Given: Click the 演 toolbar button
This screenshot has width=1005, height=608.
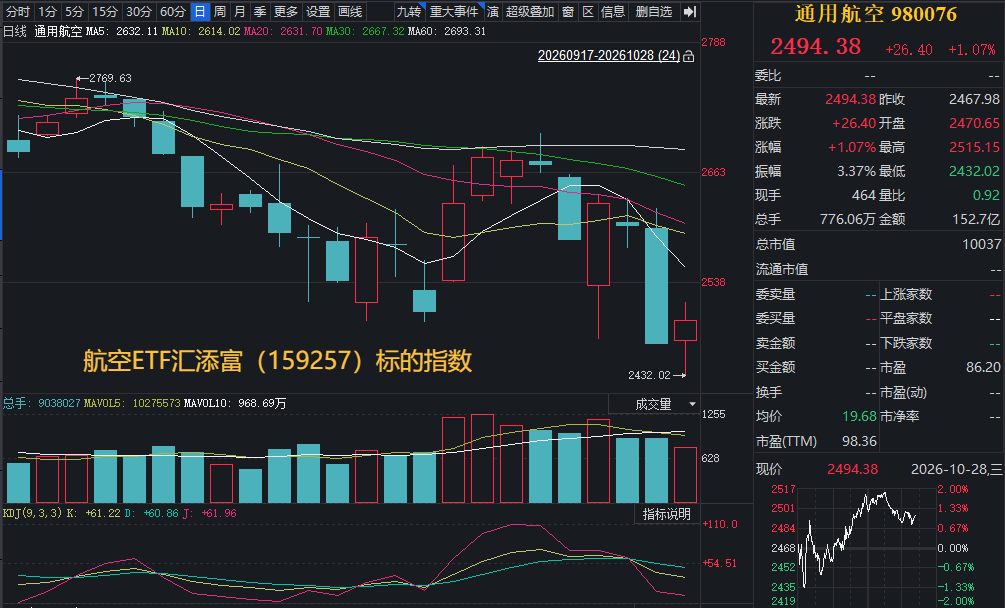Looking at the screenshot, I should tap(492, 12).
